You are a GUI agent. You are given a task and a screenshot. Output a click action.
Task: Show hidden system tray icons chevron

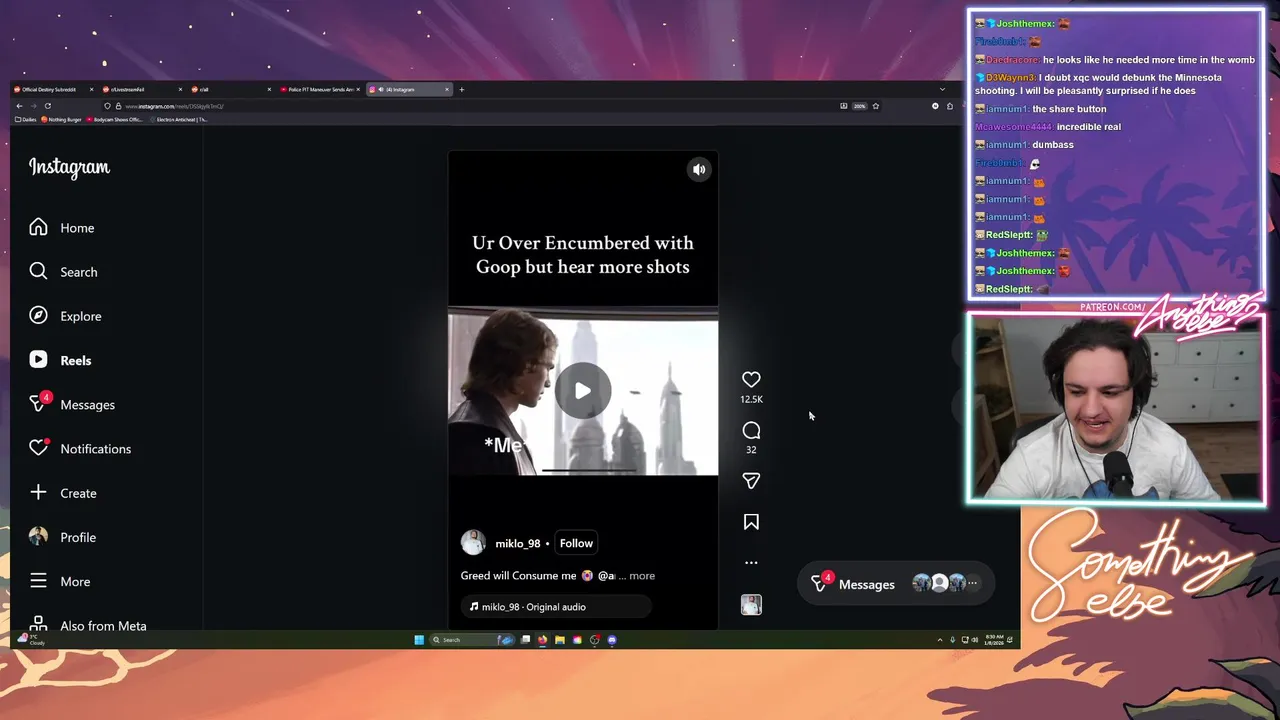tap(940, 640)
